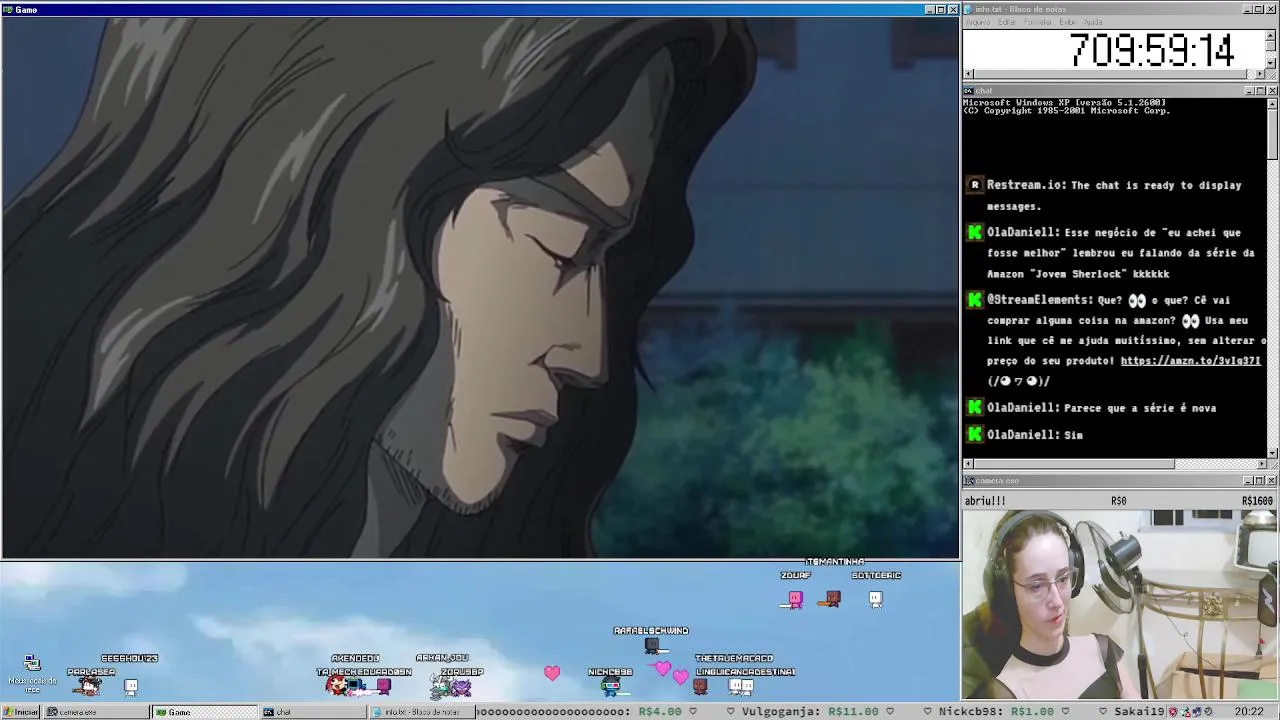This screenshot has height=720, width=1280.
Task: Activate the chat taskbar button
Action: coord(313,712)
